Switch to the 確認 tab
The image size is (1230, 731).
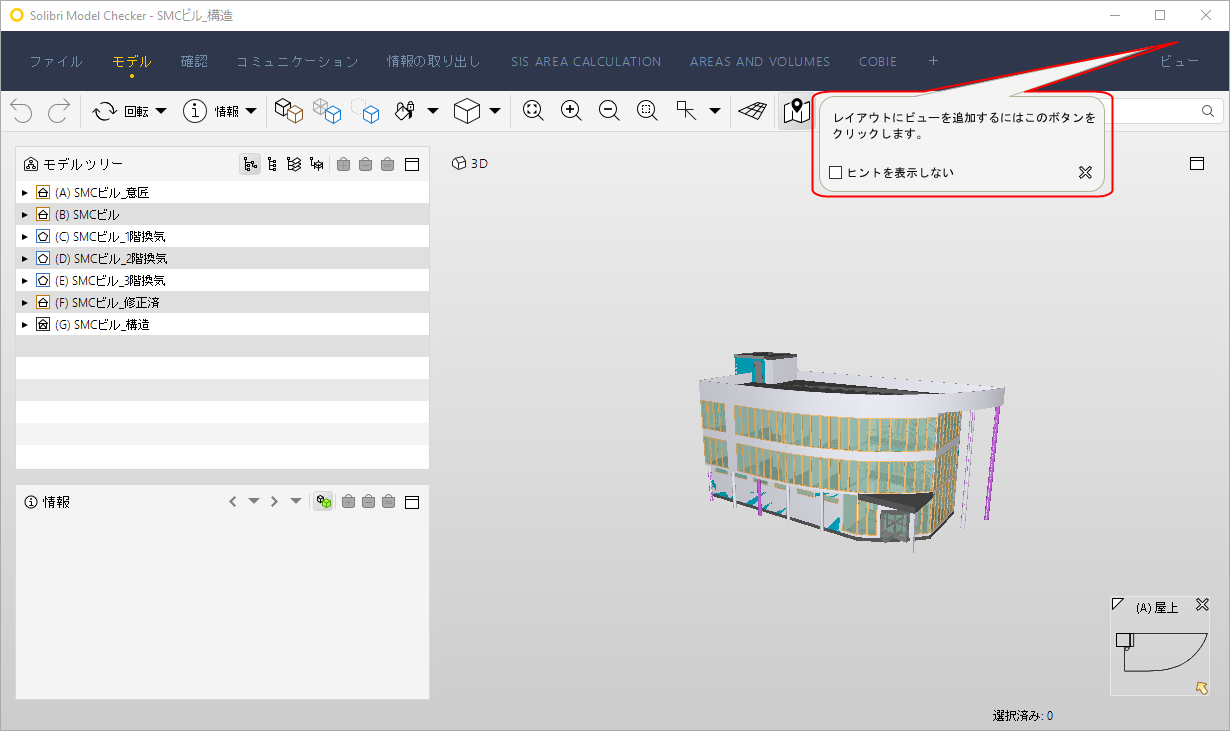pos(194,62)
